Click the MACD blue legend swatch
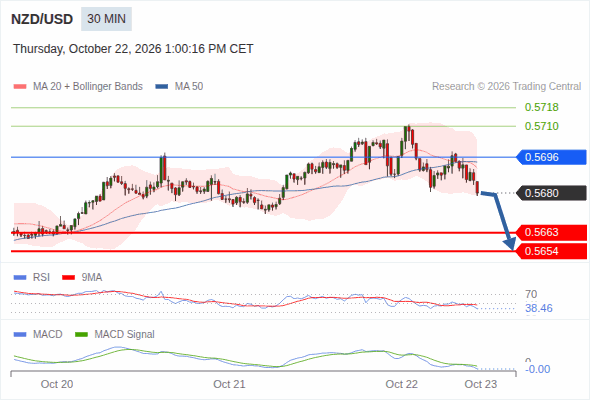590x400 pixels. pos(20,335)
